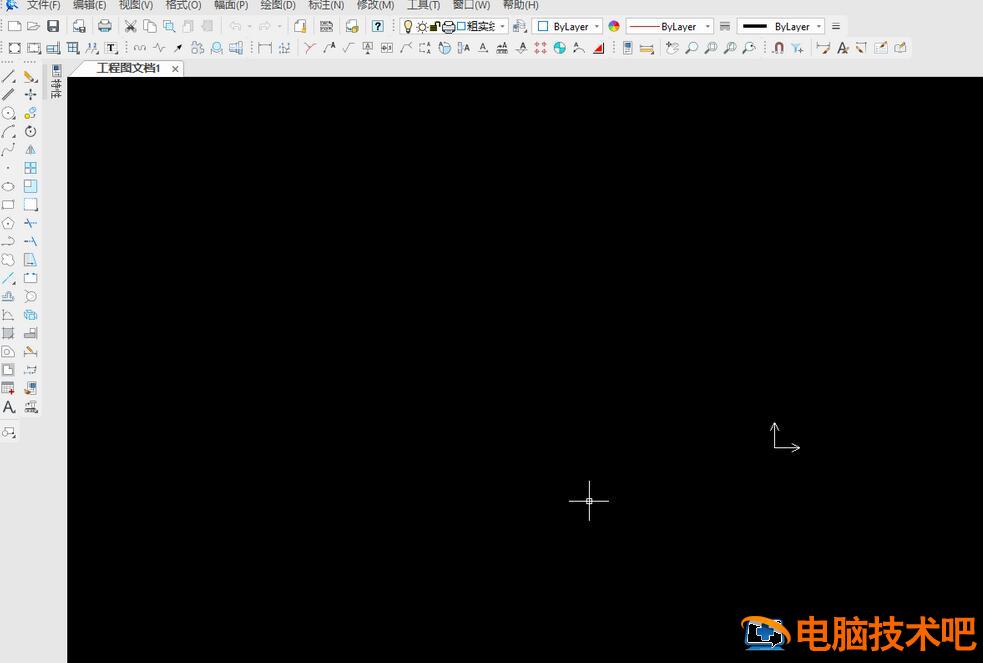Image resolution: width=983 pixels, height=663 pixels.
Task: Open the 格式(O) menu
Action: (x=184, y=5)
